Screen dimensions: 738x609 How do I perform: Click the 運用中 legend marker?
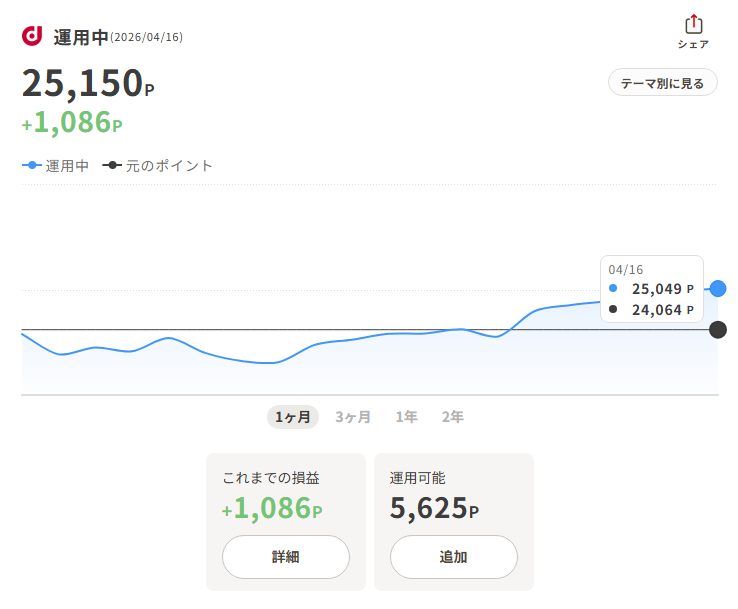[x=31, y=166]
